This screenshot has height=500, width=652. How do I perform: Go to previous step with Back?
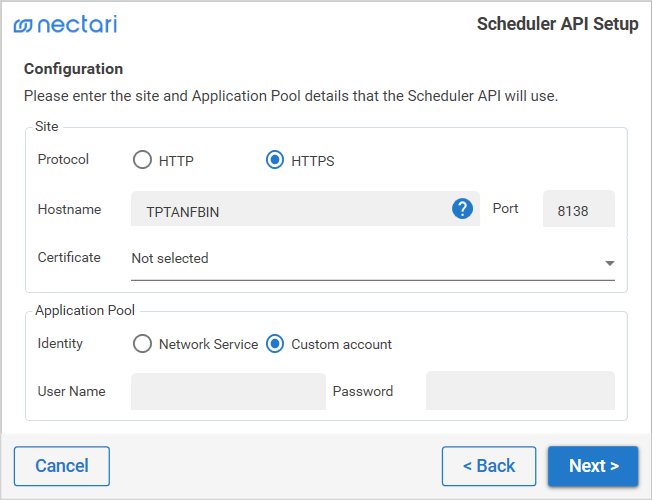(489, 466)
